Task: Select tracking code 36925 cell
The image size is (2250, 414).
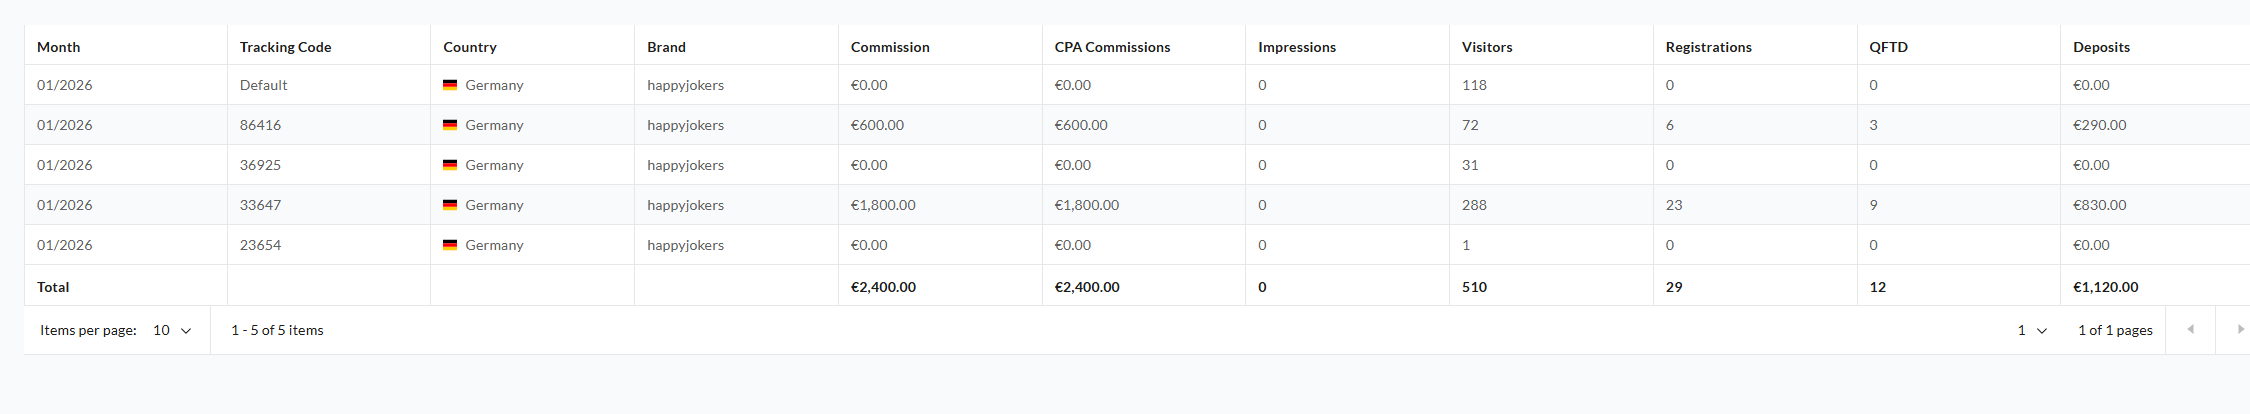Action: coord(260,165)
